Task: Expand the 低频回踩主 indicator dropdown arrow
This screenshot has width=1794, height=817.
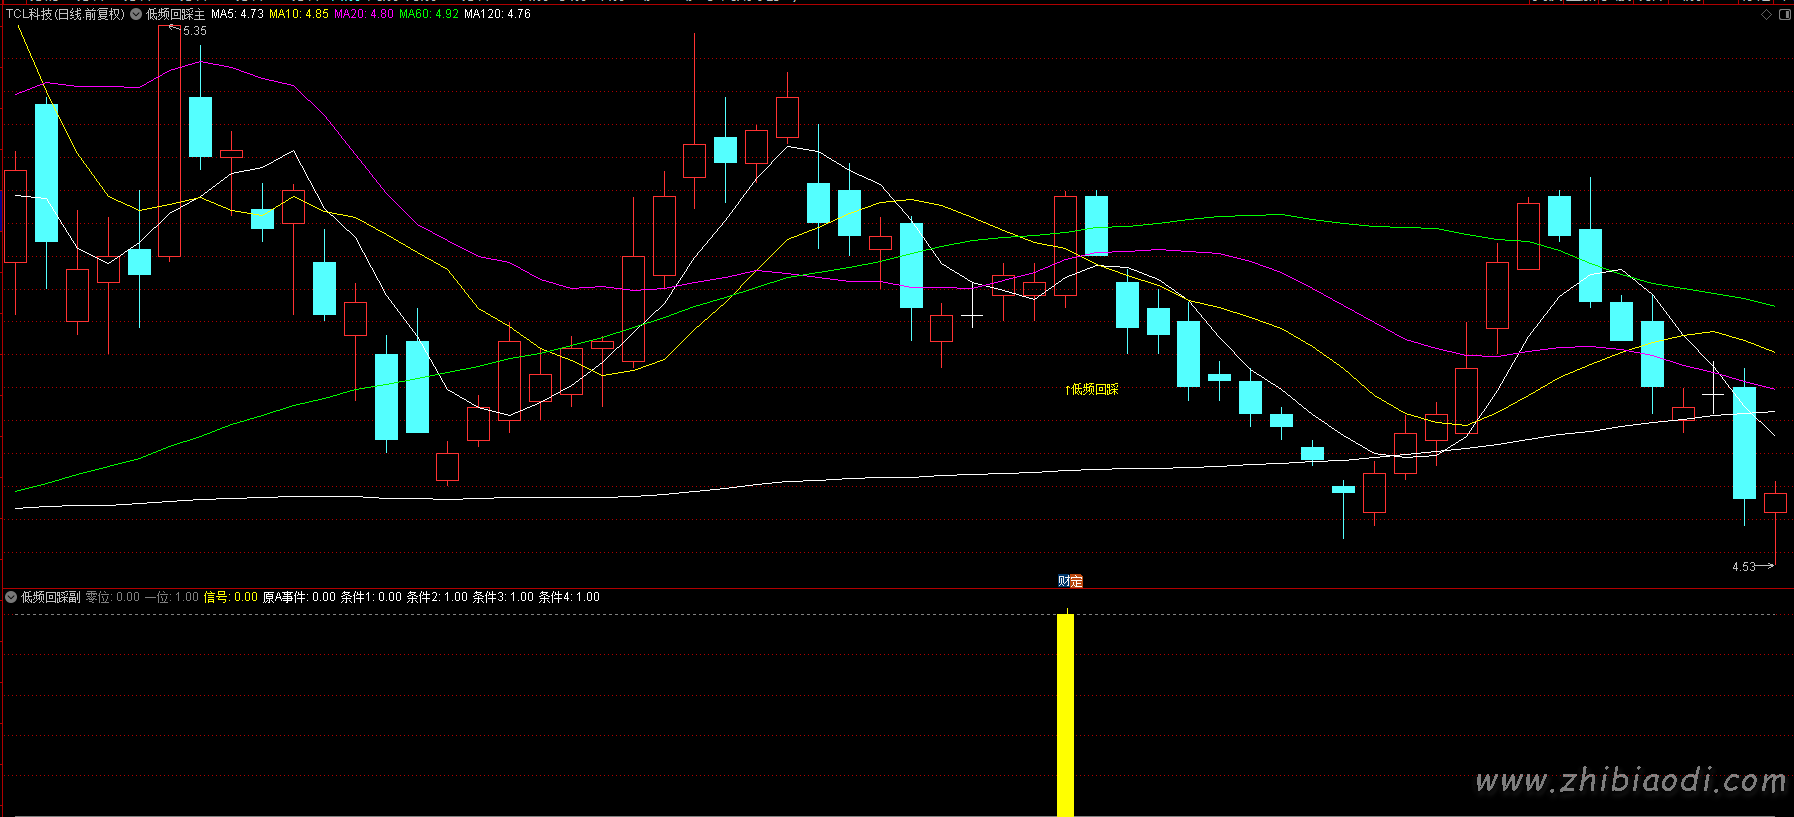Action: tap(136, 15)
